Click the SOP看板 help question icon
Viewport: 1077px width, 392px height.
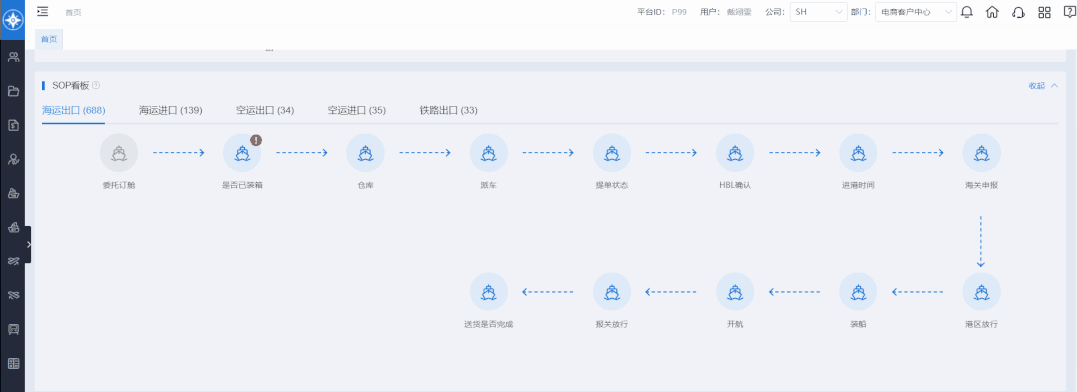point(96,85)
